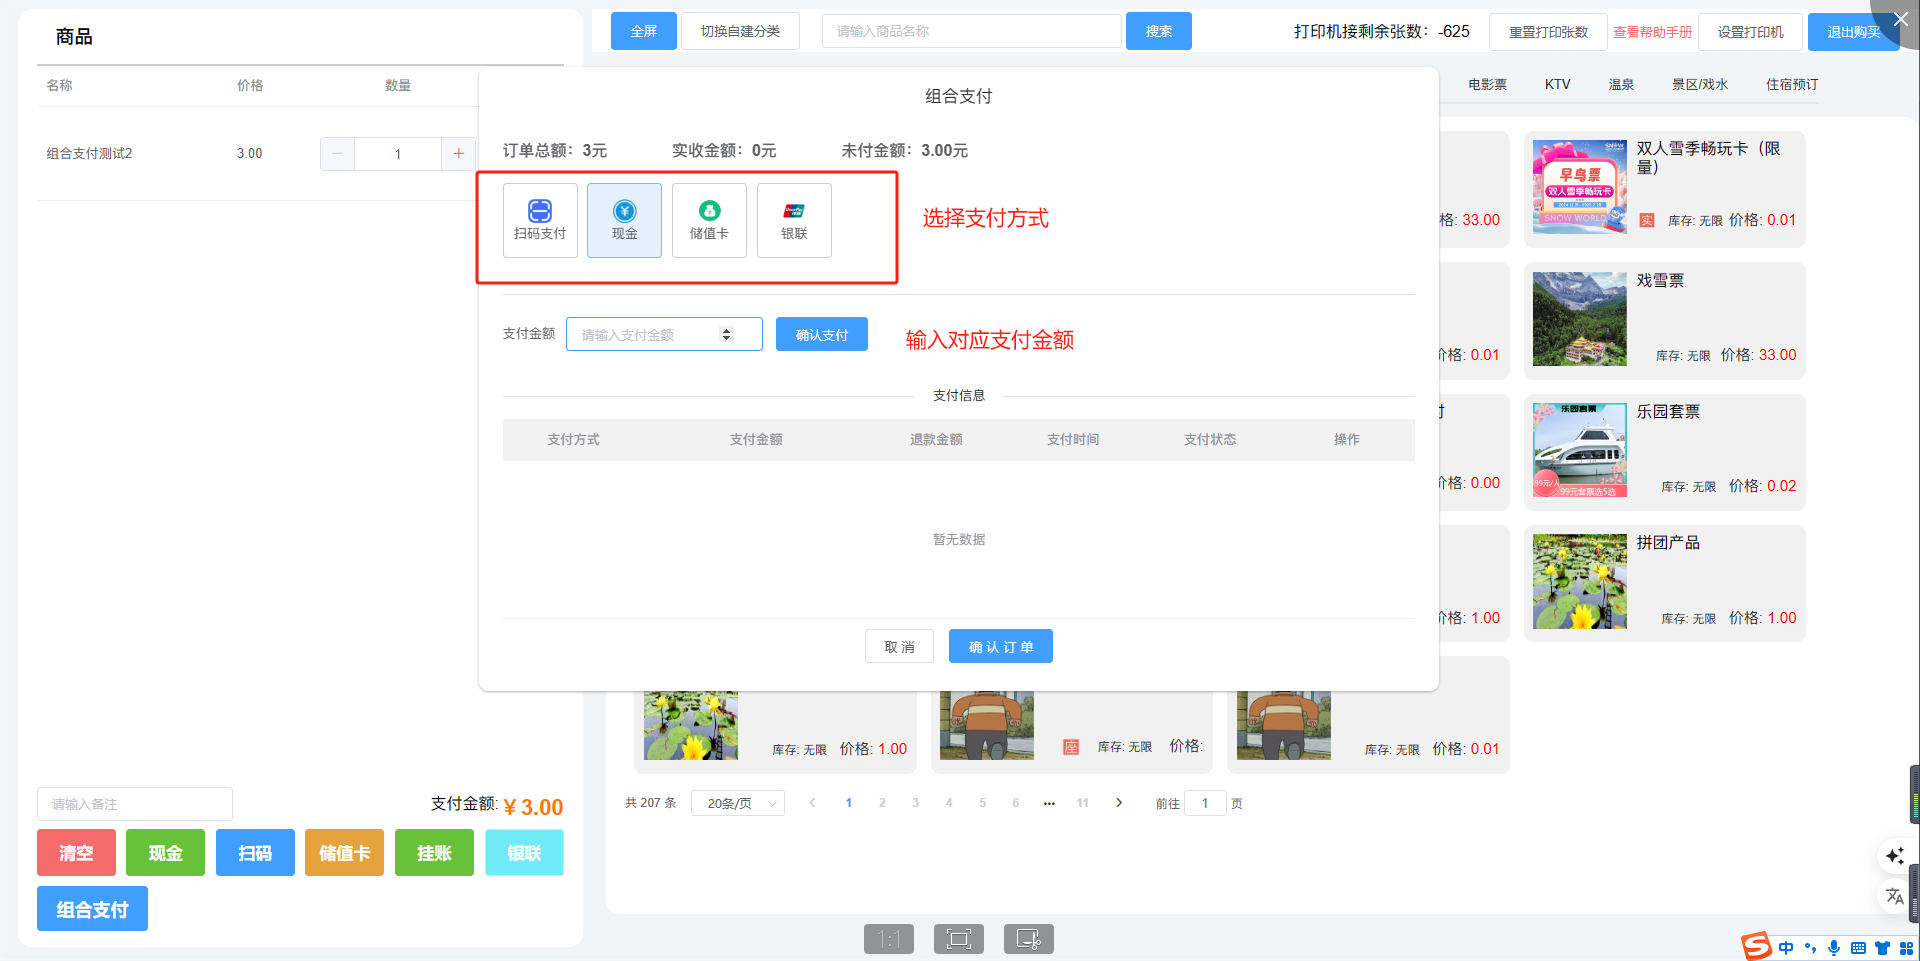1920x961 pixels.
Task: Open the 20条/页 page size dropdown
Action: tap(738, 803)
